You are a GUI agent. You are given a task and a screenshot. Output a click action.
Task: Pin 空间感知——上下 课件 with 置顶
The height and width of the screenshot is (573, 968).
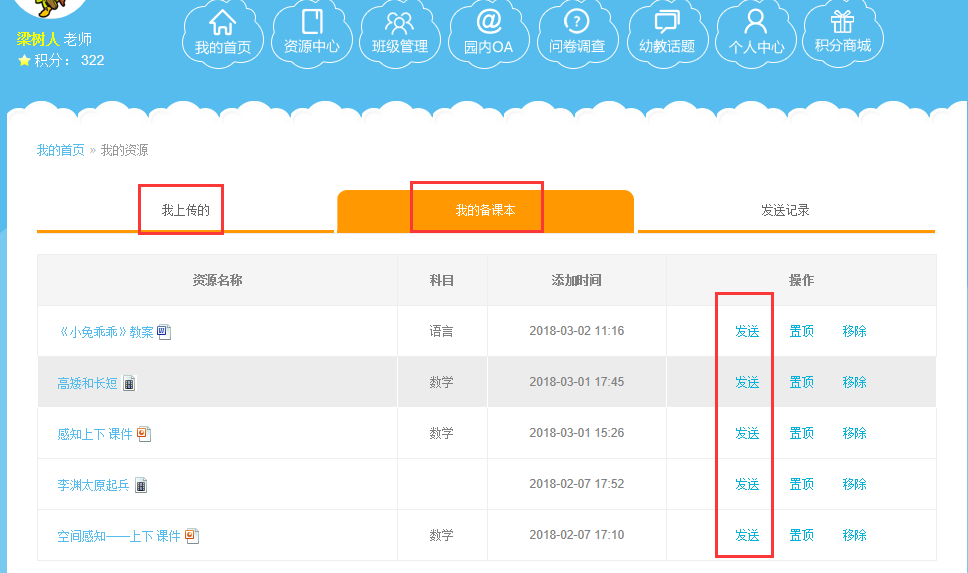[x=801, y=535]
